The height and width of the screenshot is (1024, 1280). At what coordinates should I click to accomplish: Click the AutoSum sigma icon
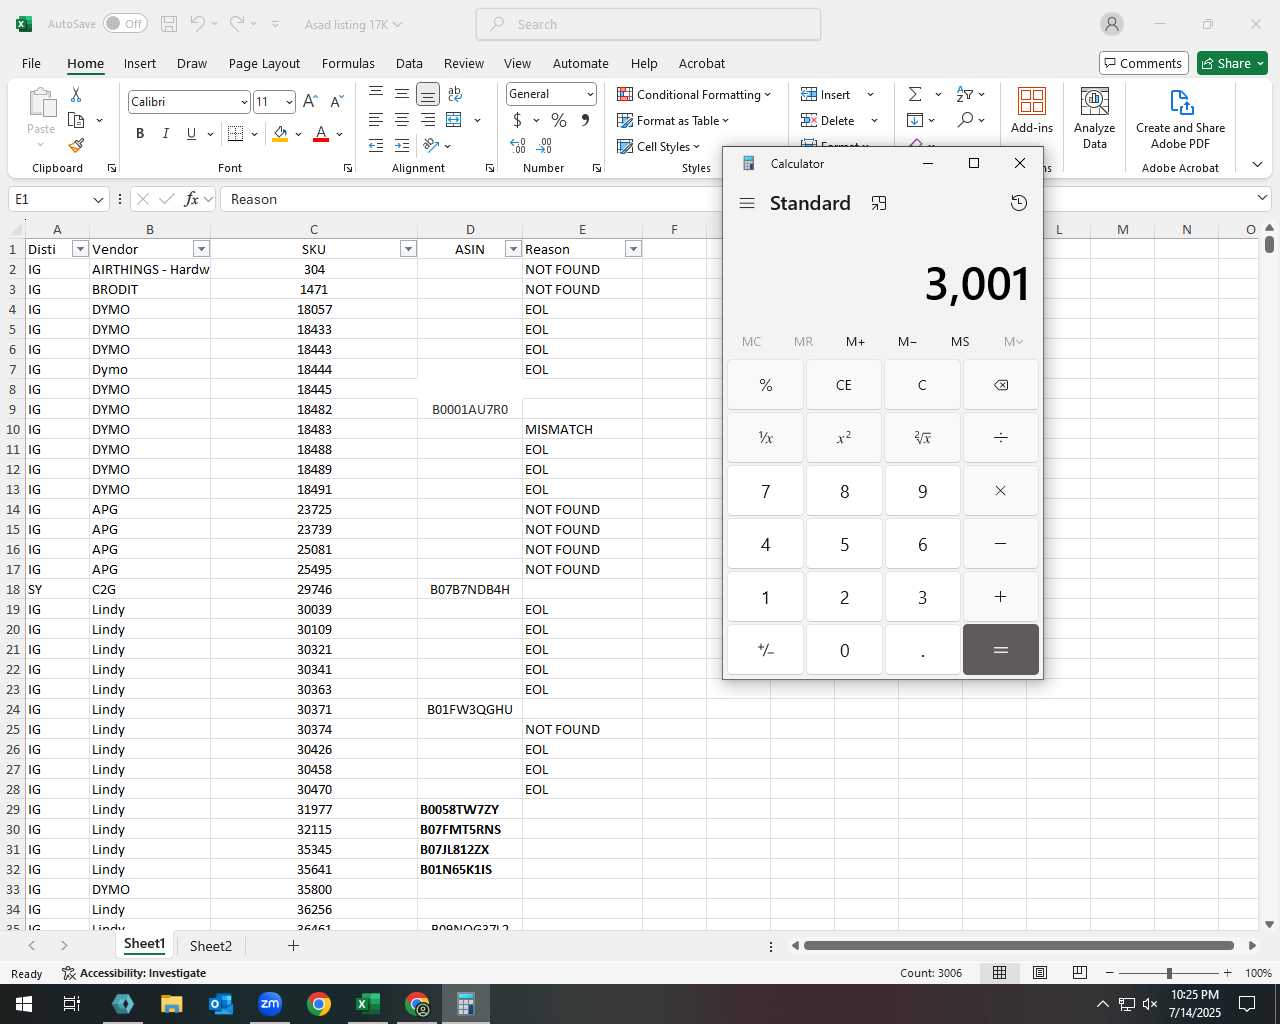(915, 94)
